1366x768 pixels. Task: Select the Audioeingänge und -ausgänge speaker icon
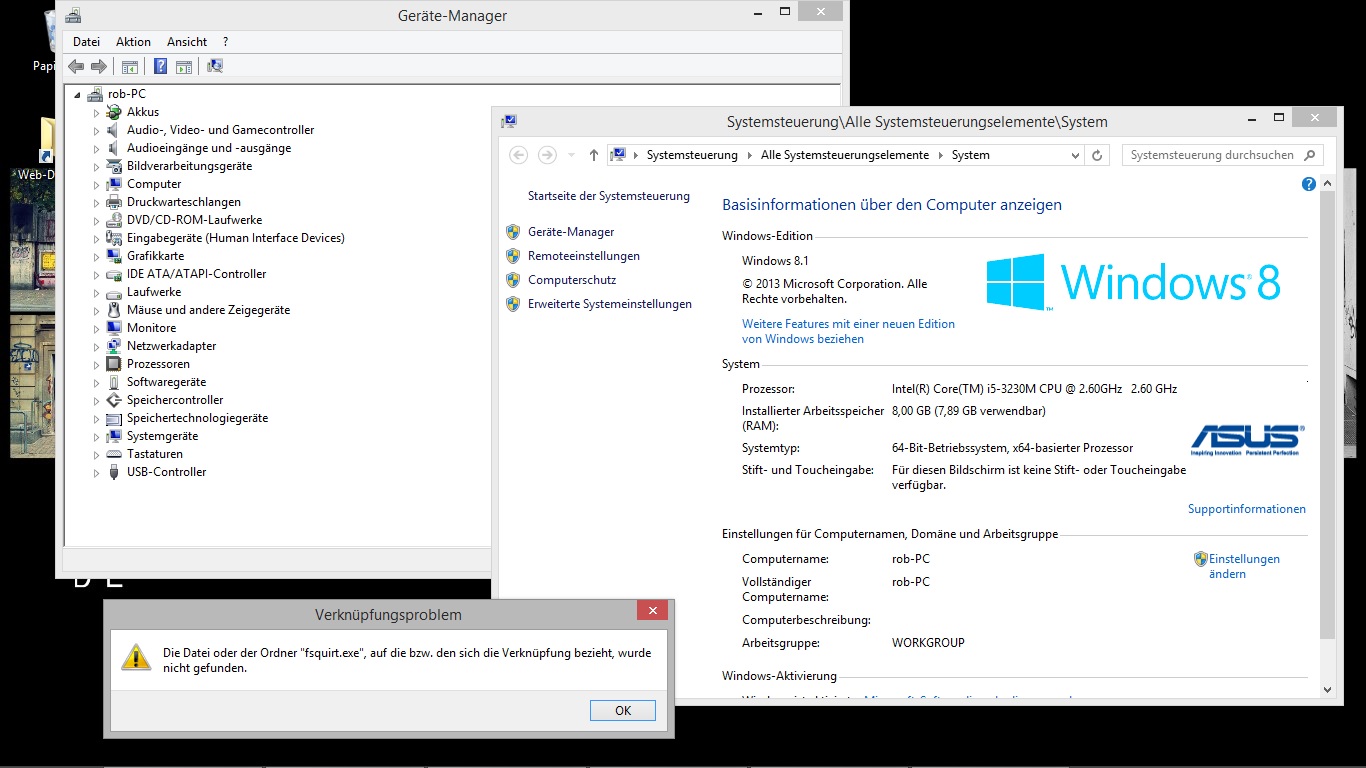[x=114, y=148]
